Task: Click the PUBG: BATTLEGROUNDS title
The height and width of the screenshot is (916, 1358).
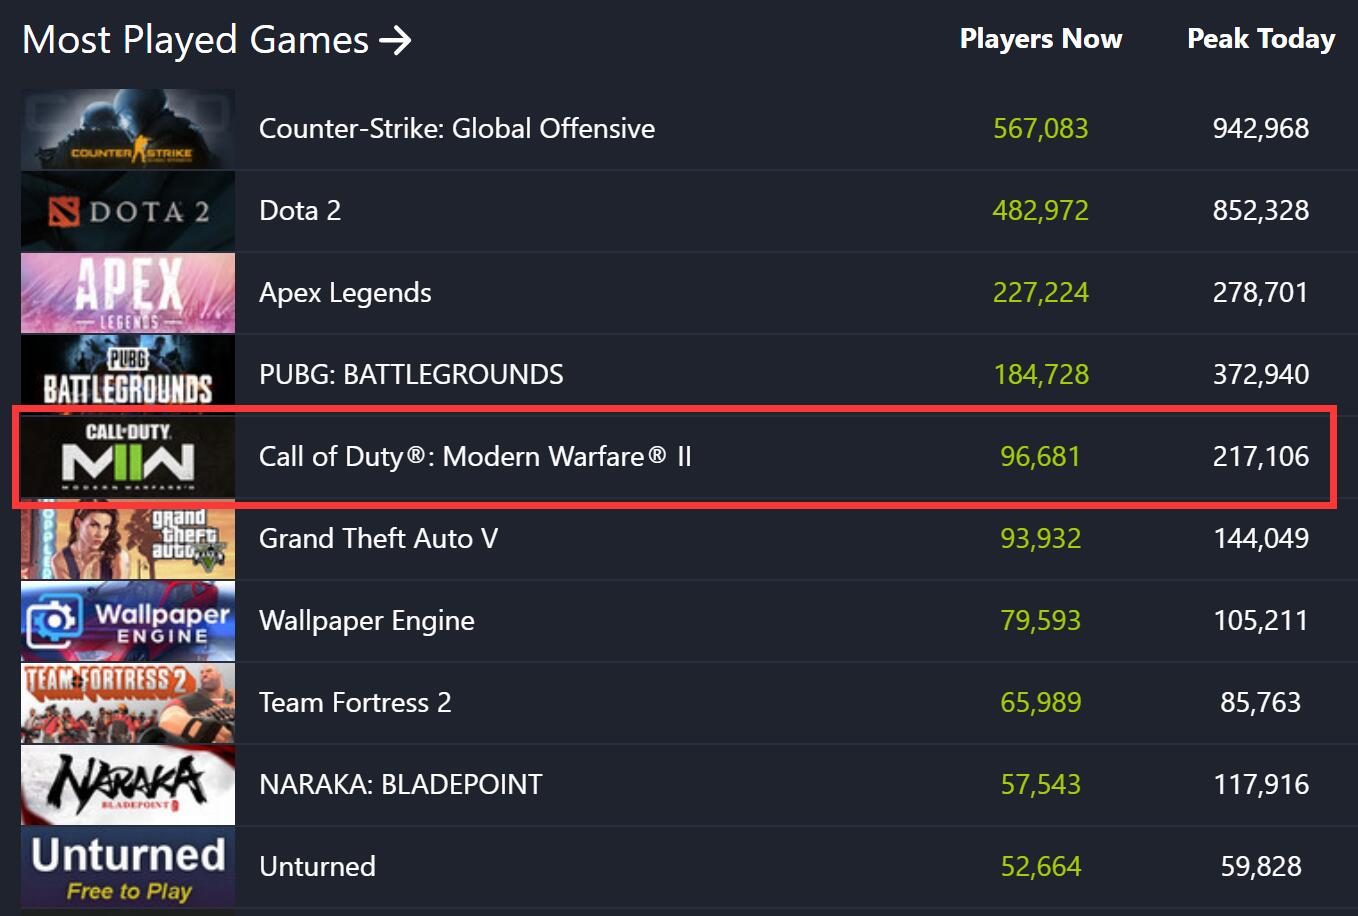Action: 411,375
